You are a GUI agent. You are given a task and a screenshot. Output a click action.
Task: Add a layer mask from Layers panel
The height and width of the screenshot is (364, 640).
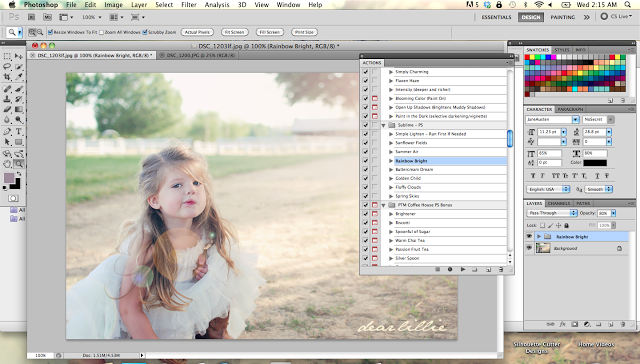tap(575, 324)
